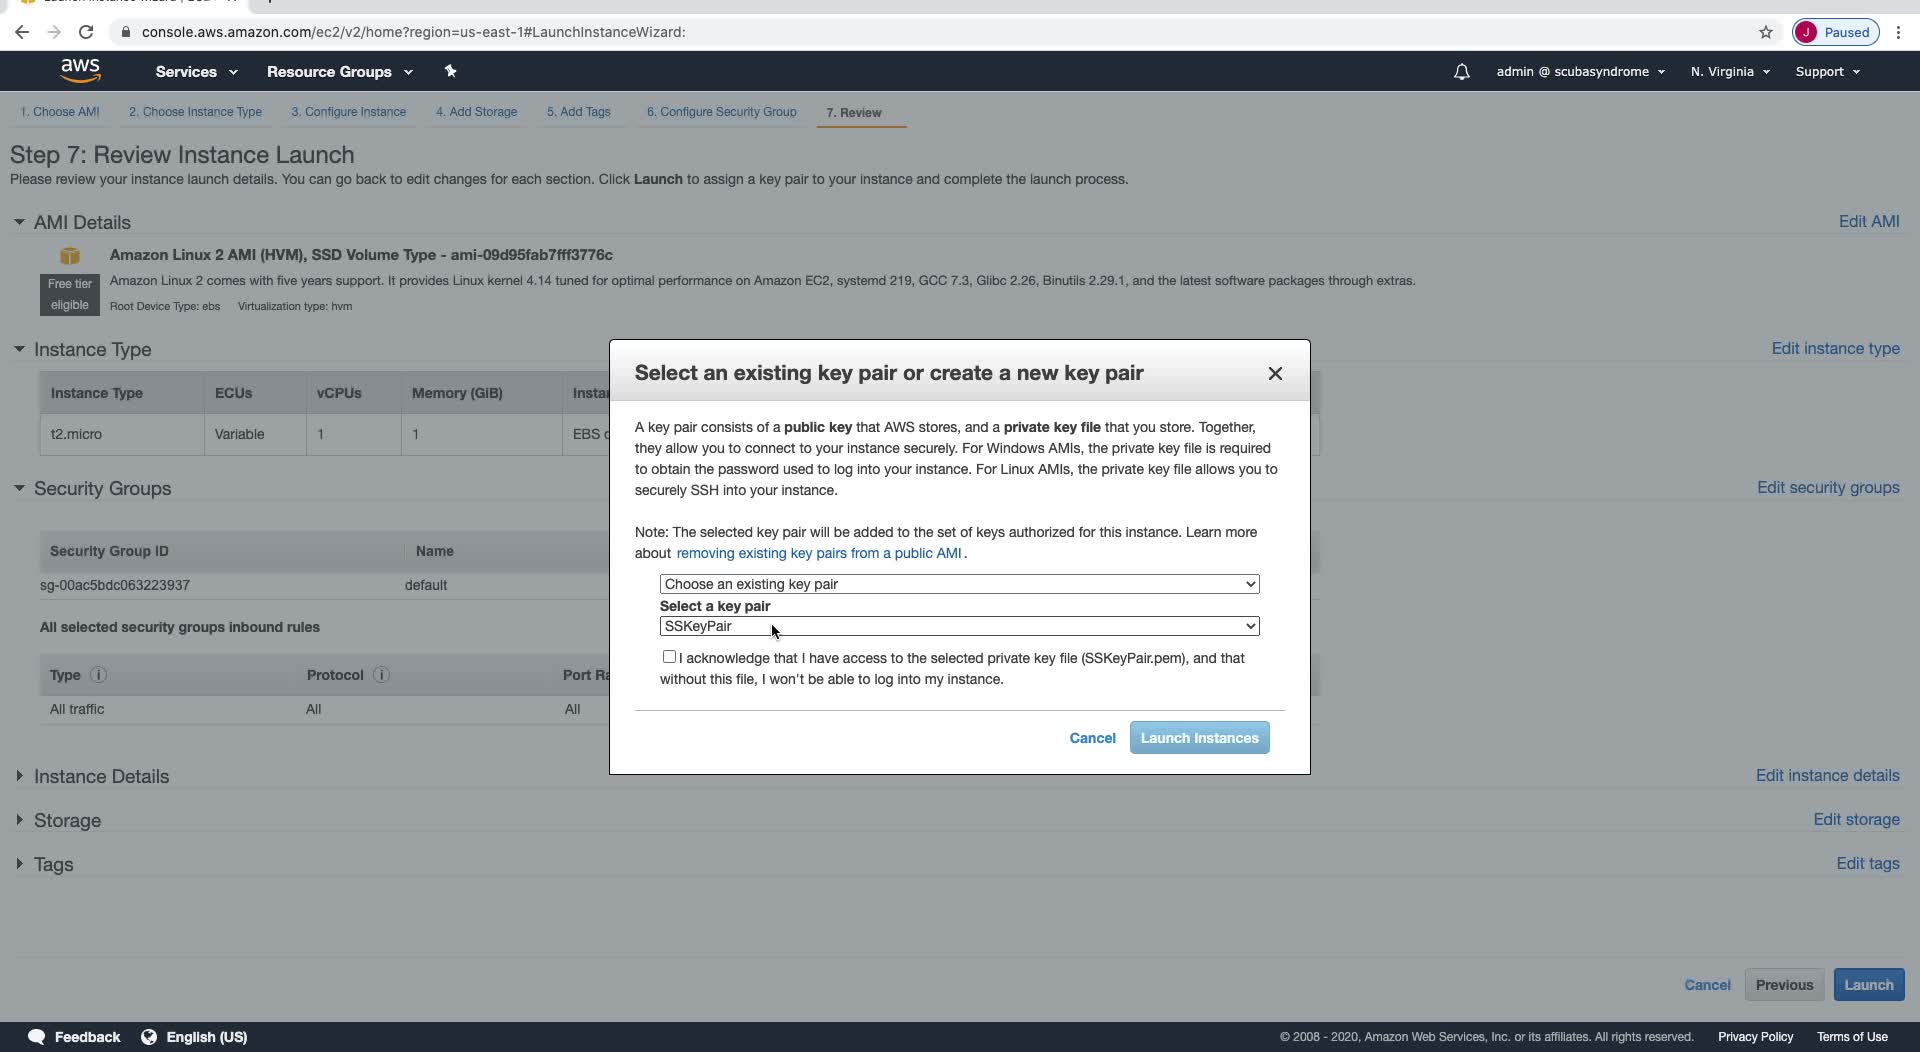Click the browser reload icon
The width and height of the screenshot is (1920, 1052).
click(86, 32)
